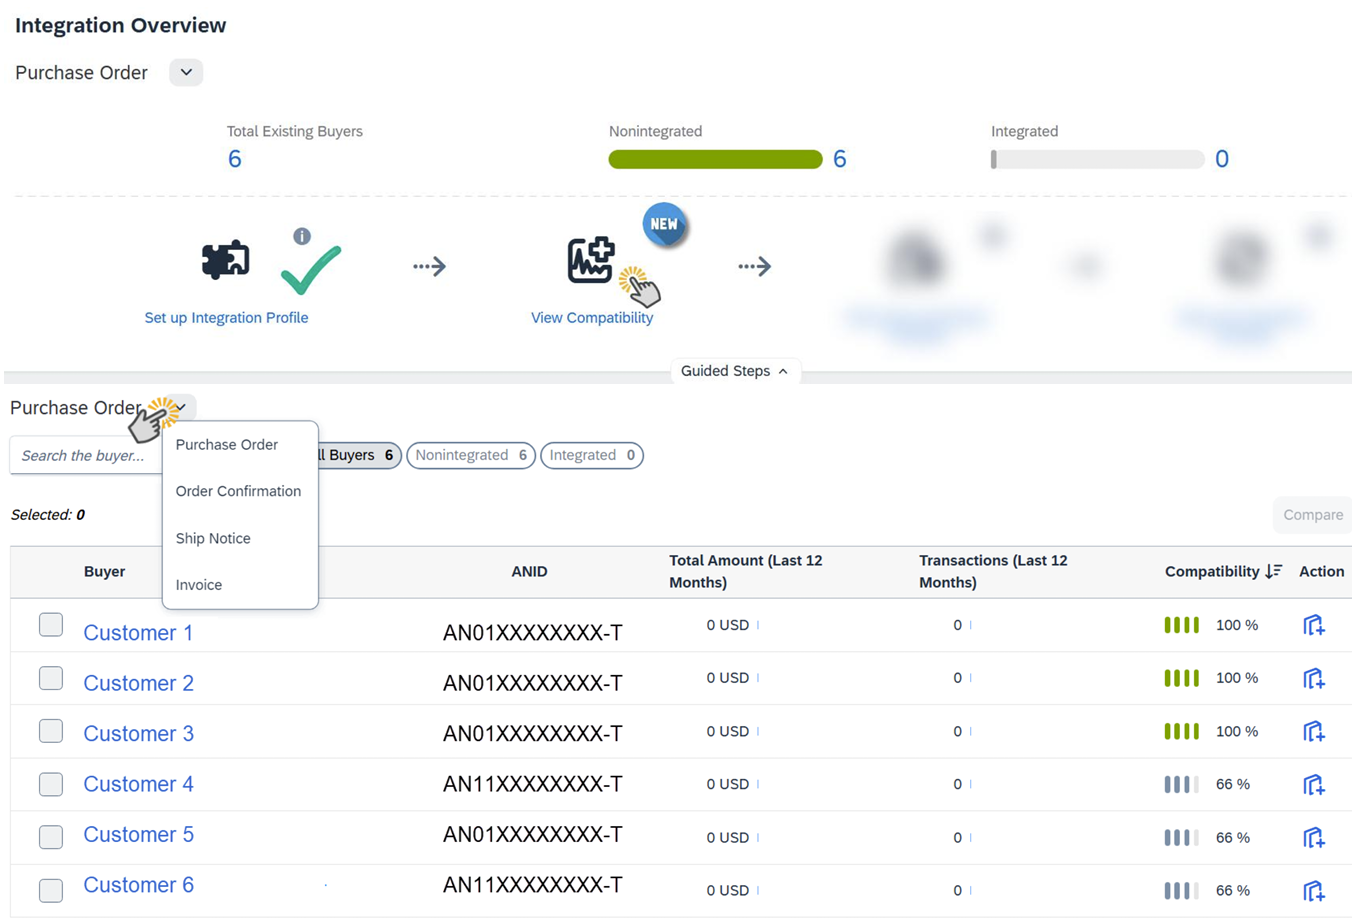Click the Set up Integration Profile puzzle icon

[x=225, y=260]
